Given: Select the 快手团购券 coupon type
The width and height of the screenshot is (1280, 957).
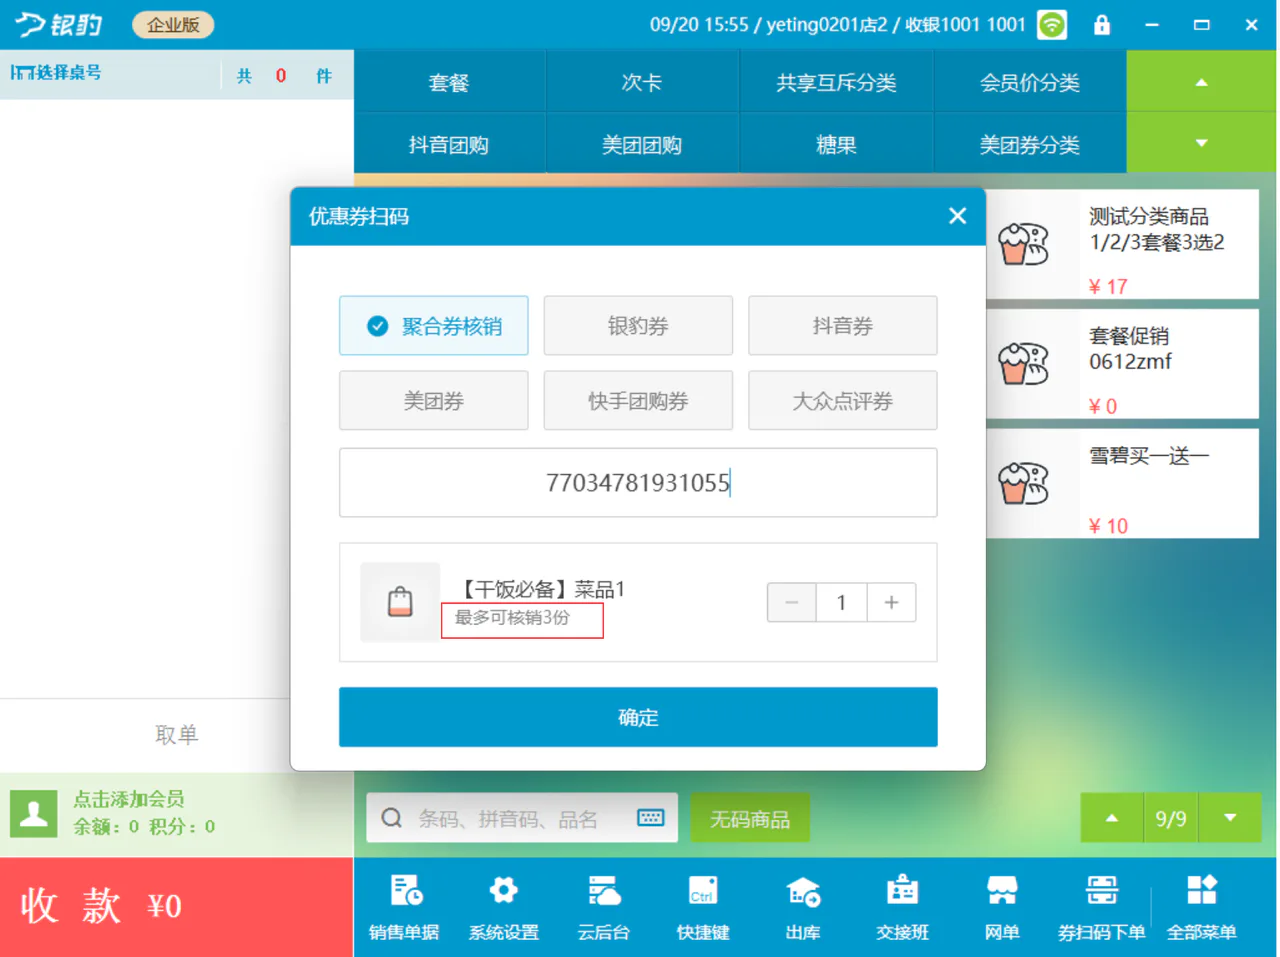Looking at the screenshot, I should pos(638,400).
